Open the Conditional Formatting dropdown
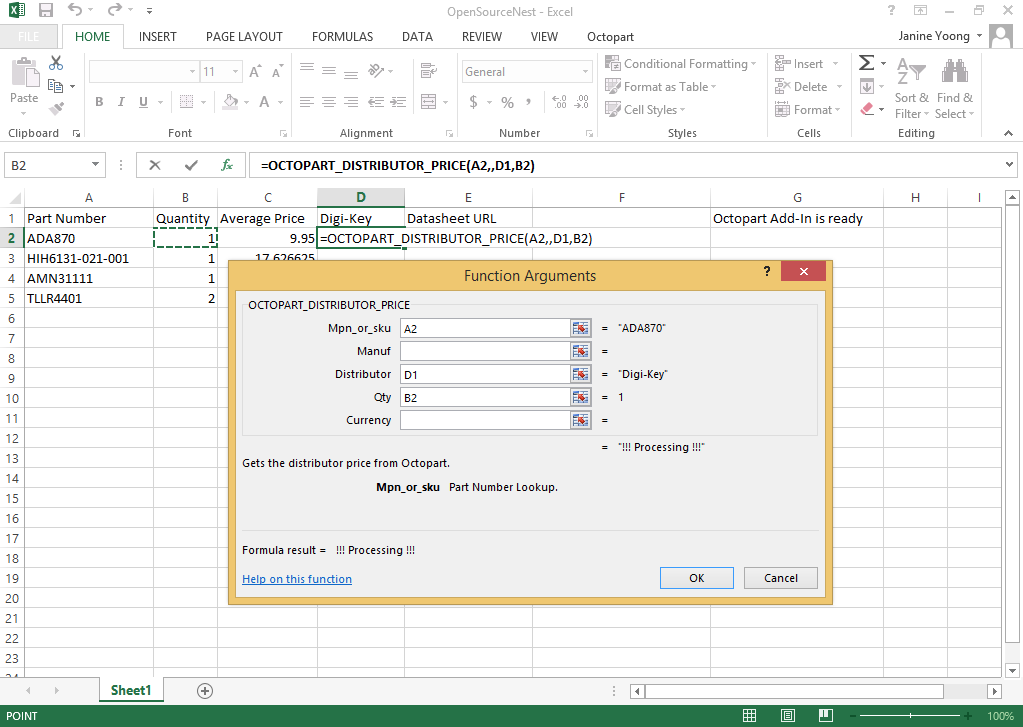The image size is (1023, 727). click(x=684, y=64)
